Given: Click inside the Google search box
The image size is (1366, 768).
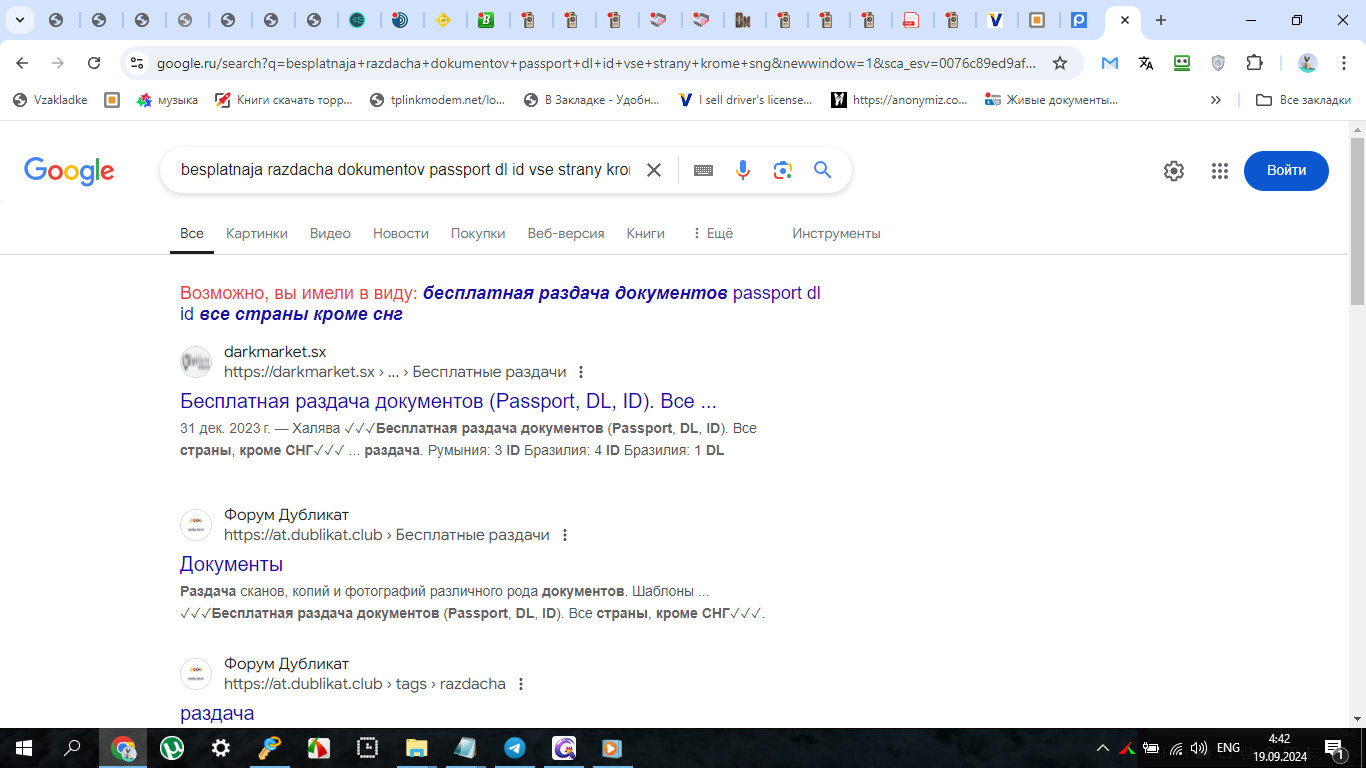Looking at the screenshot, I should point(405,170).
